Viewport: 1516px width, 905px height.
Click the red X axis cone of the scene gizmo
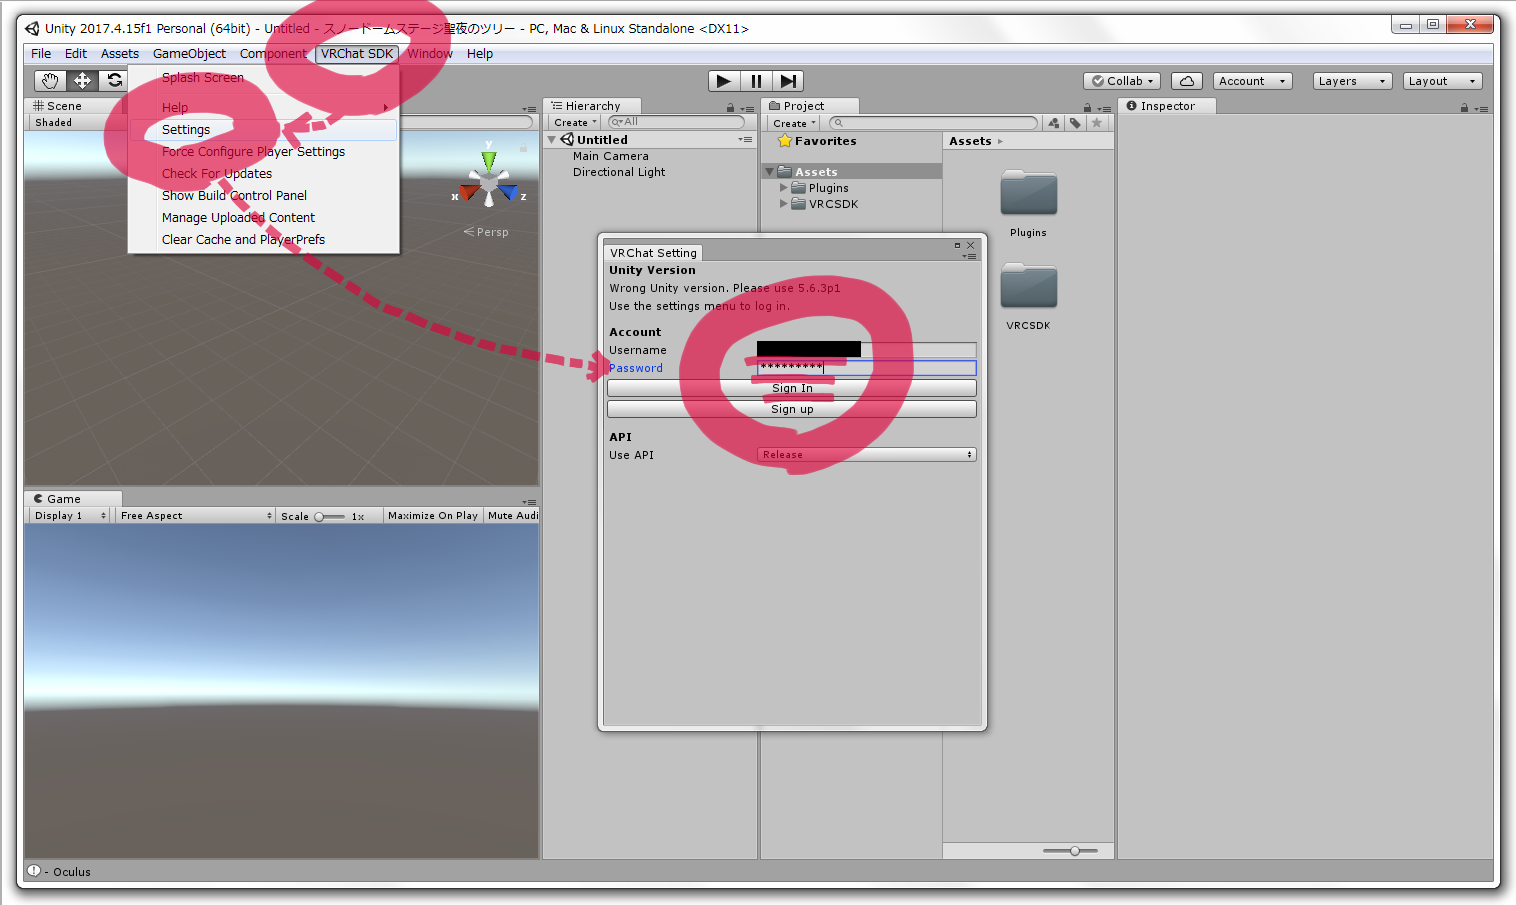(468, 191)
